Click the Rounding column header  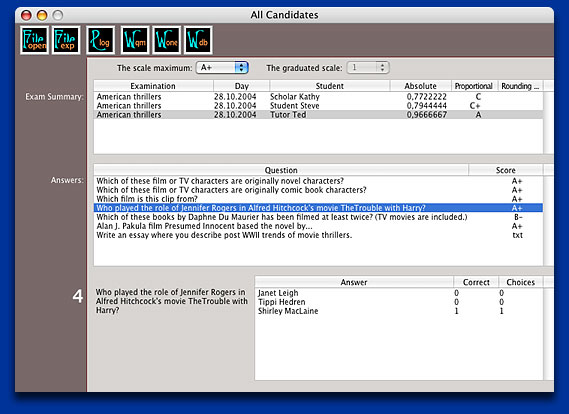pyautogui.click(x=520, y=86)
